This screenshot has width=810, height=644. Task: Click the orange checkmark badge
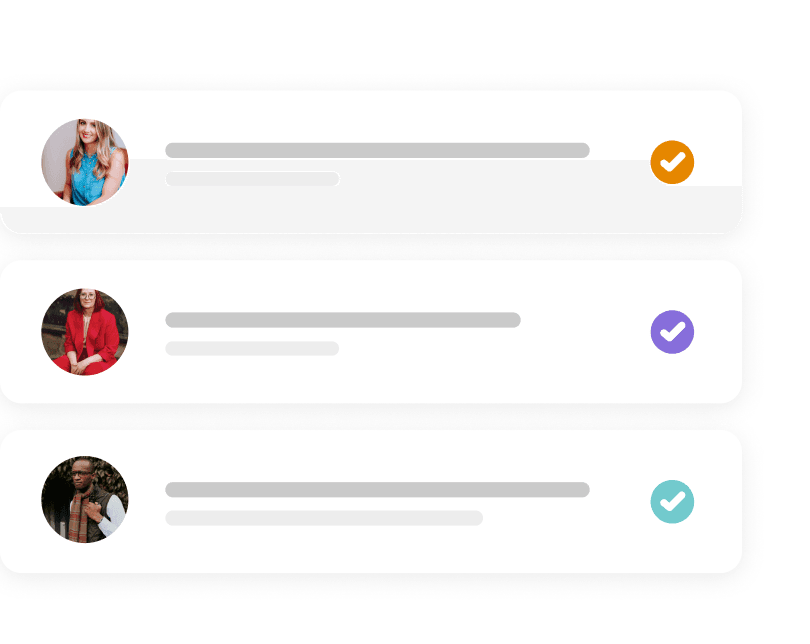tap(672, 162)
